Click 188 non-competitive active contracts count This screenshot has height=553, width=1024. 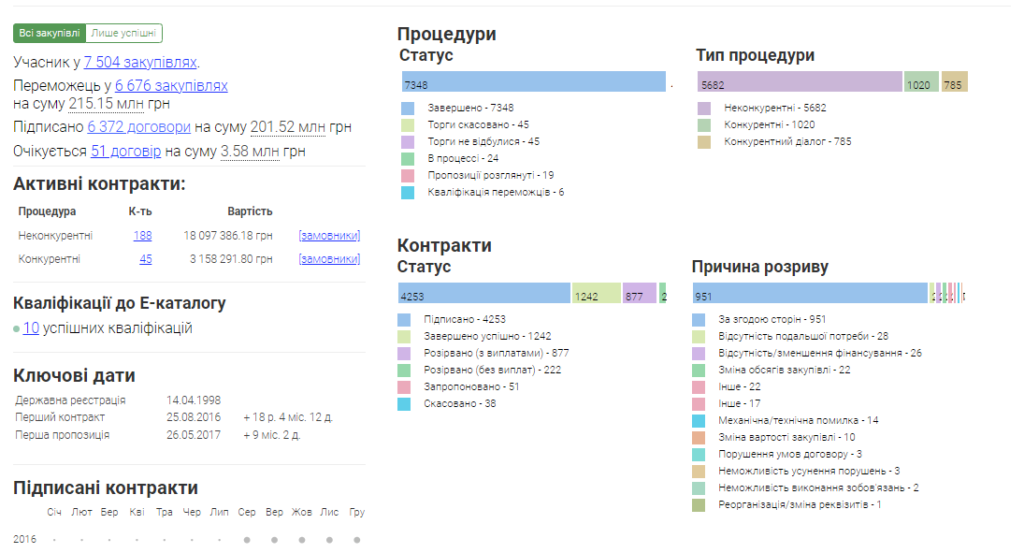[x=142, y=235]
